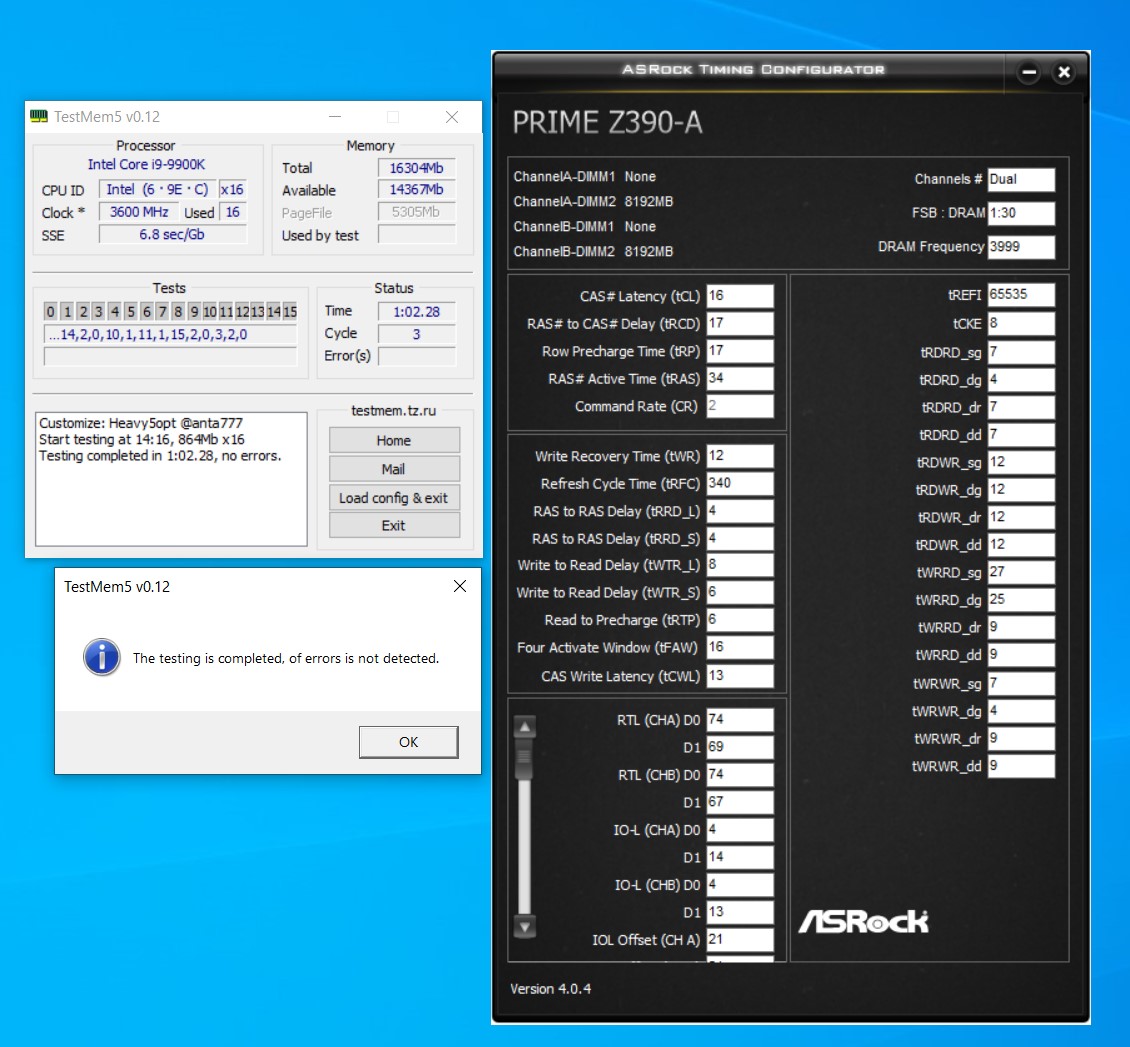The width and height of the screenshot is (1130, 1047).
Task: Click the Four Activate Window (tFAW) field
Action: coord(740,647)
